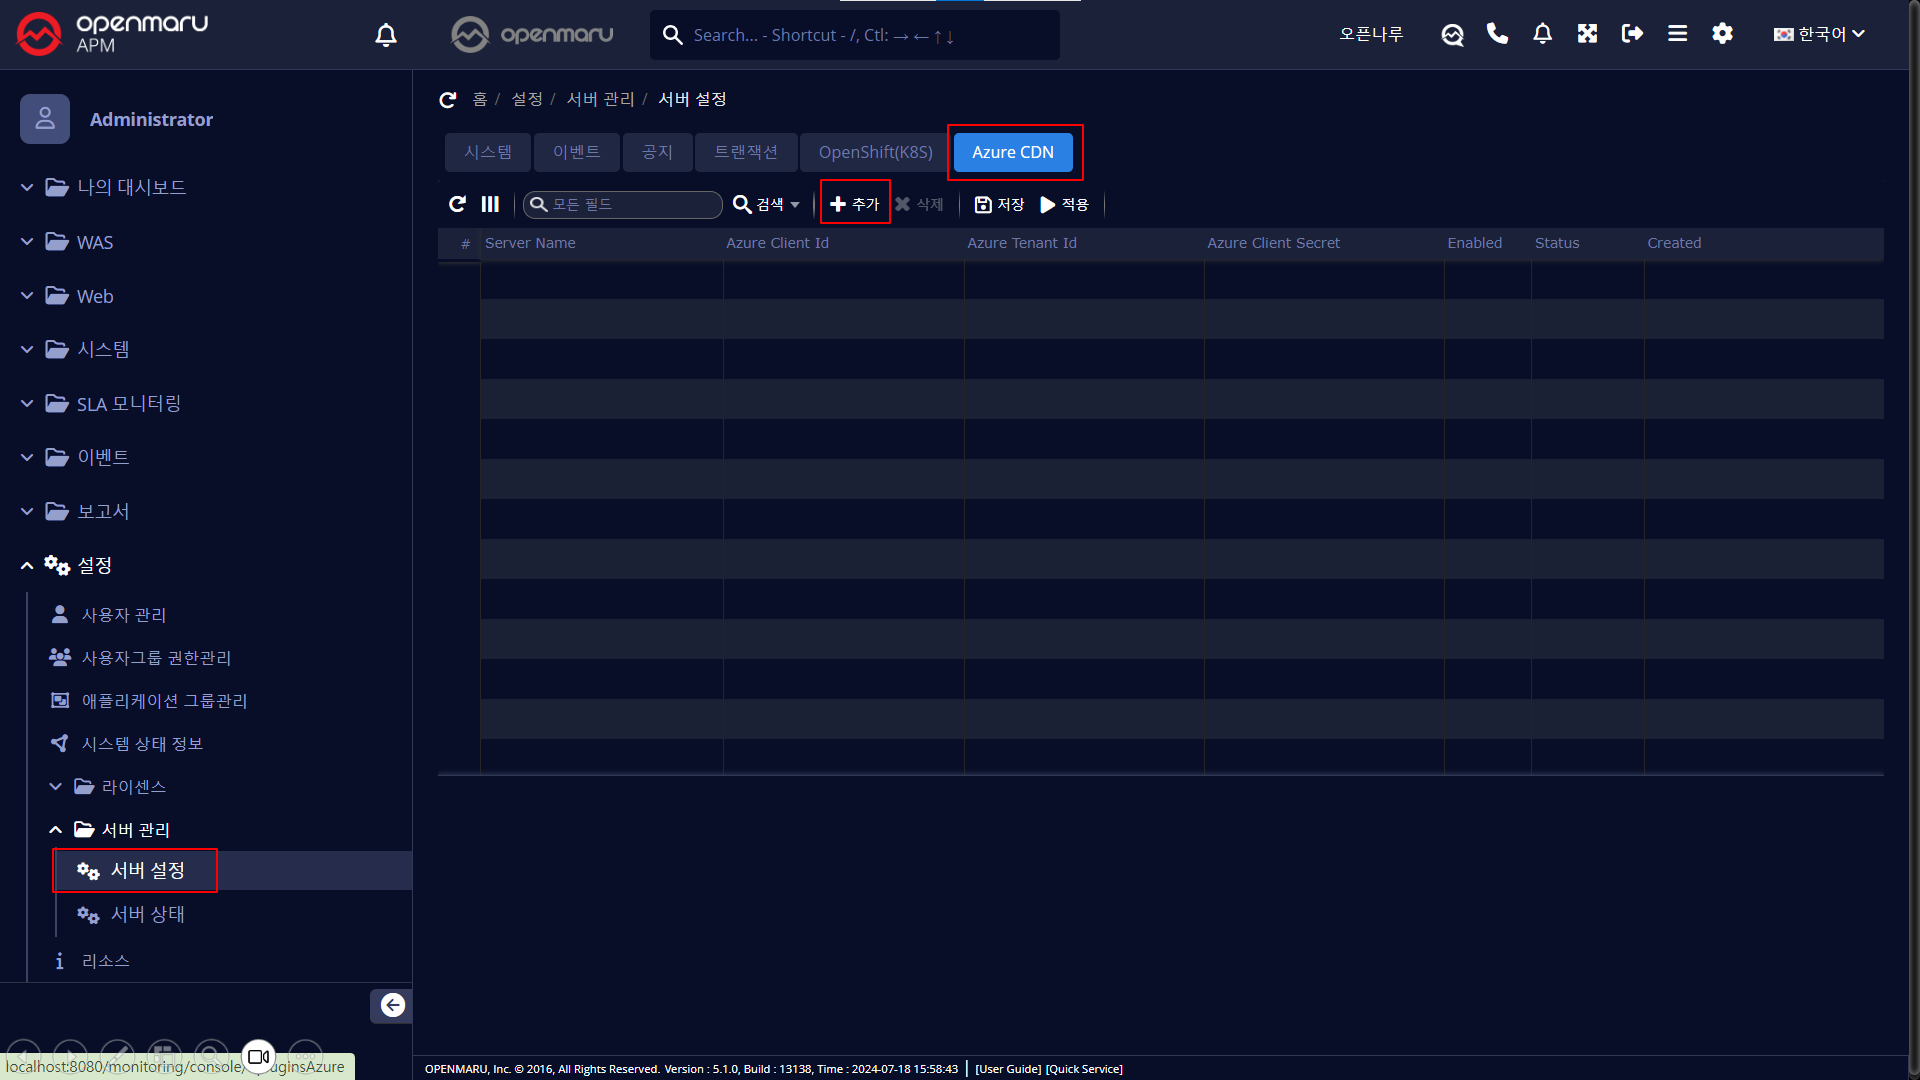Screen dimensions: 1920x1080
Task: Expand the 라이센스 tree folder
Action: pos(133,787)
